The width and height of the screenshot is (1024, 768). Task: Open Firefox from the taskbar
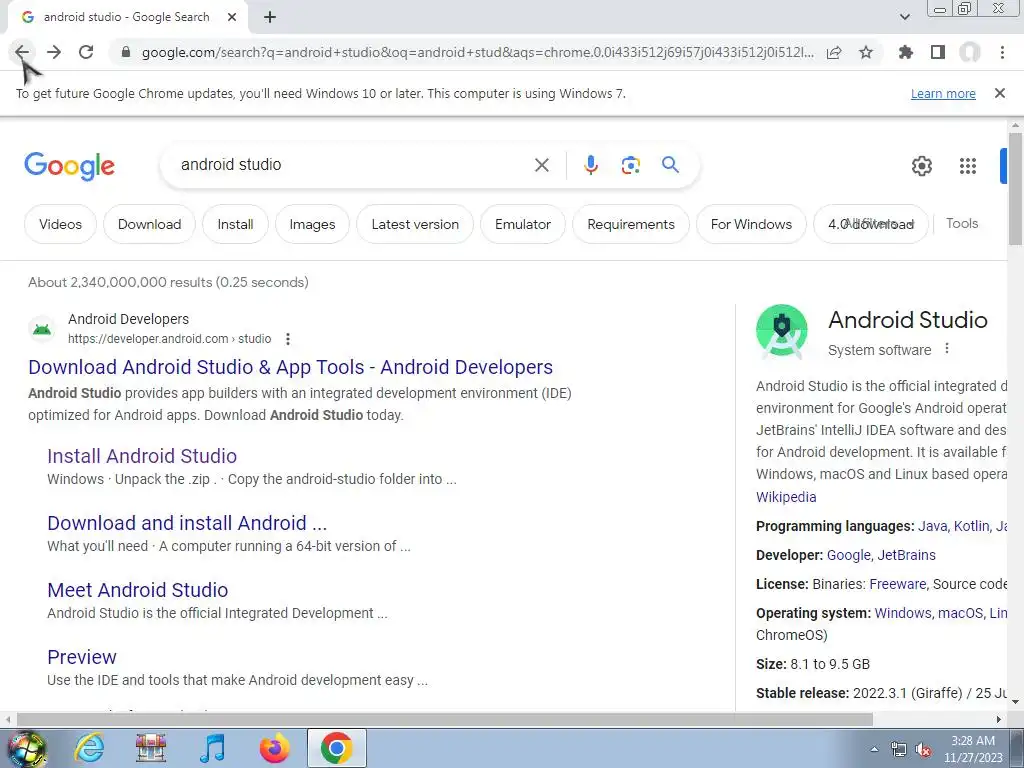coord(274,748)
